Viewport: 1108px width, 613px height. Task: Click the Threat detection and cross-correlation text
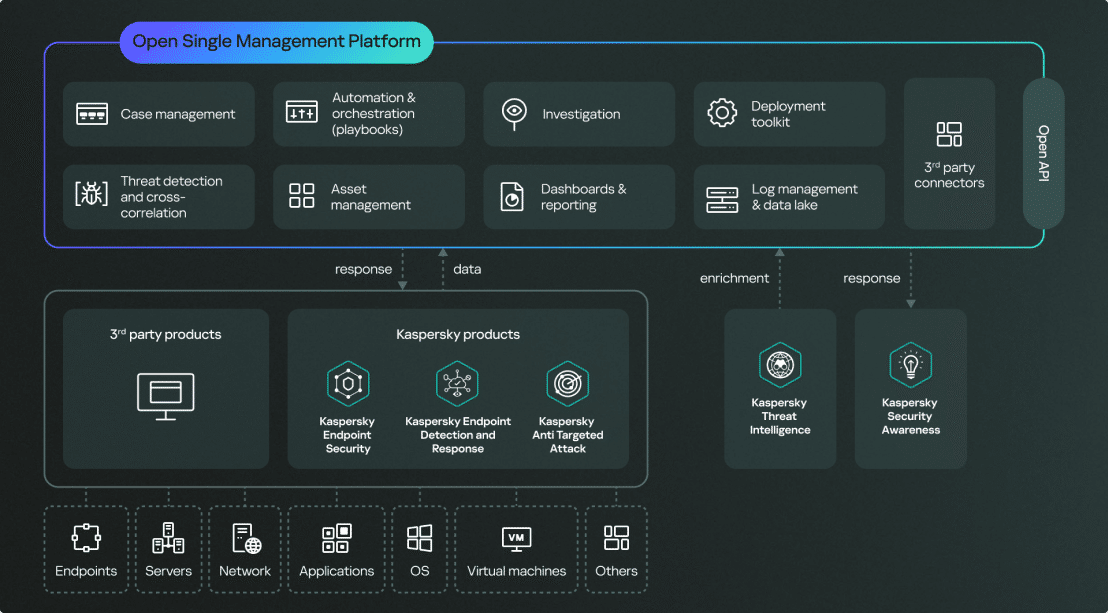[171, 197]
